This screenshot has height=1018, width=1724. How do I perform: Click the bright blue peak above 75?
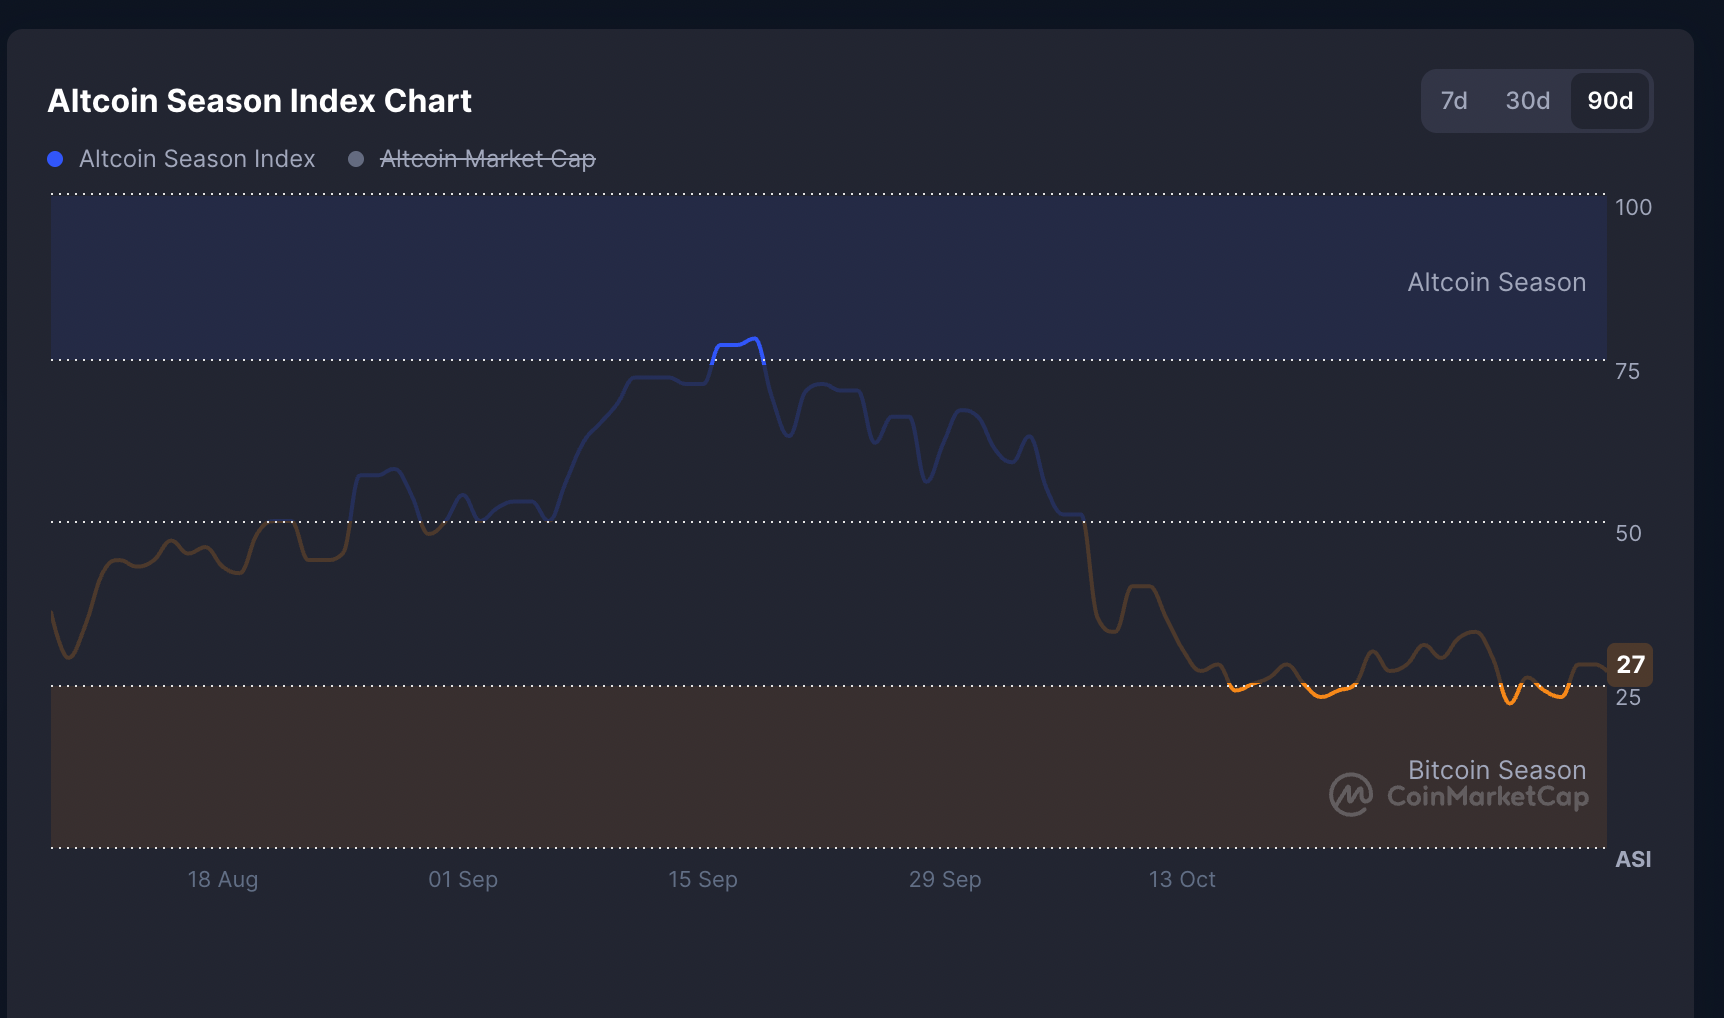tap(738, 344)
